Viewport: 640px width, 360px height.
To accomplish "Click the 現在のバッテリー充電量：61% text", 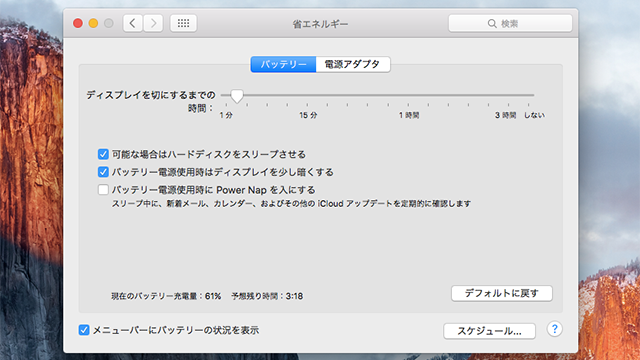I will (x=166, y=296).
